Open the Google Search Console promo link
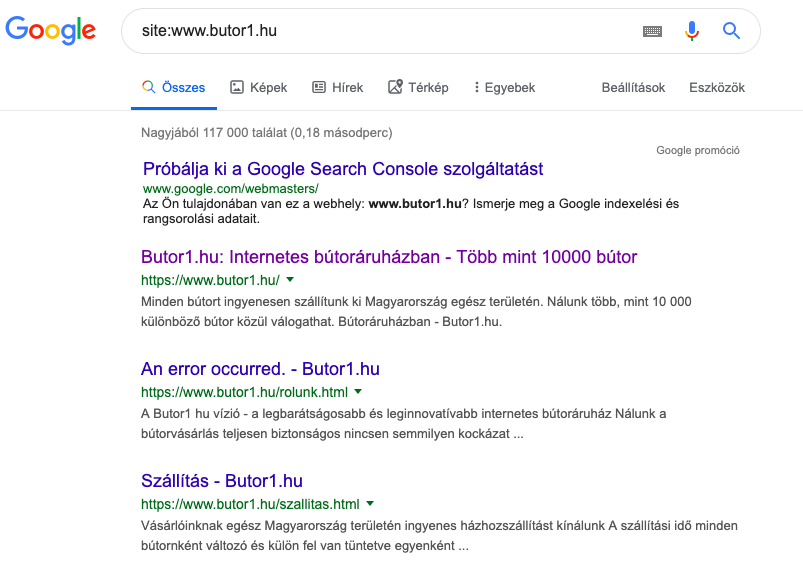The height and width of the screenshot is (562, 803). (x=343, y=169)
